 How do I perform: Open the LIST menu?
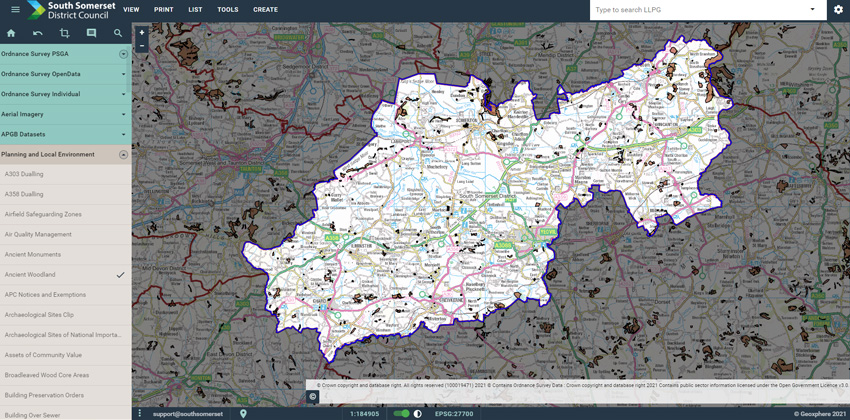pyautogui.click(x=195, y=10)
